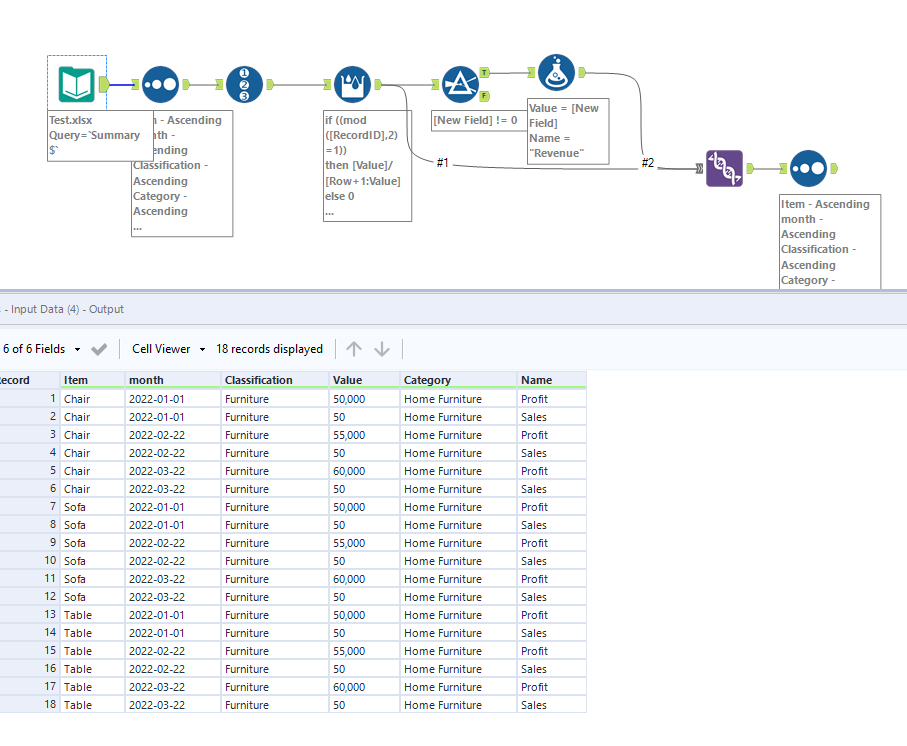Click the Classification column header
The image size is (907, 746).
point(258,380)
